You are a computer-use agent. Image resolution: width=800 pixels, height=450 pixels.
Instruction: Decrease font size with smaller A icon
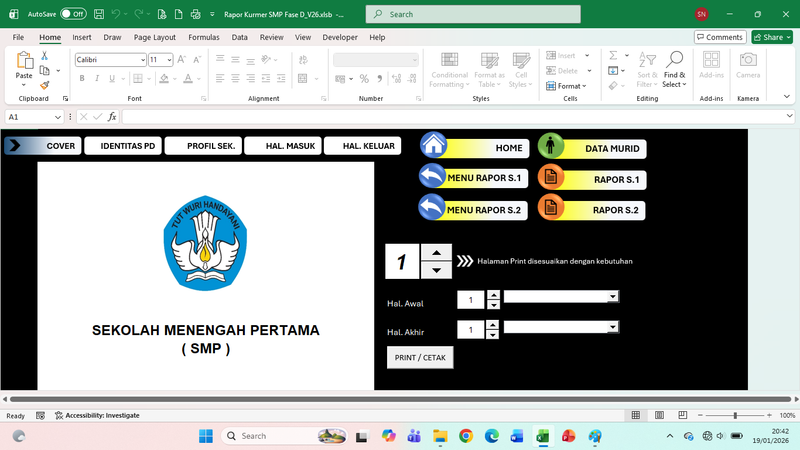click(x=197, y=60)
